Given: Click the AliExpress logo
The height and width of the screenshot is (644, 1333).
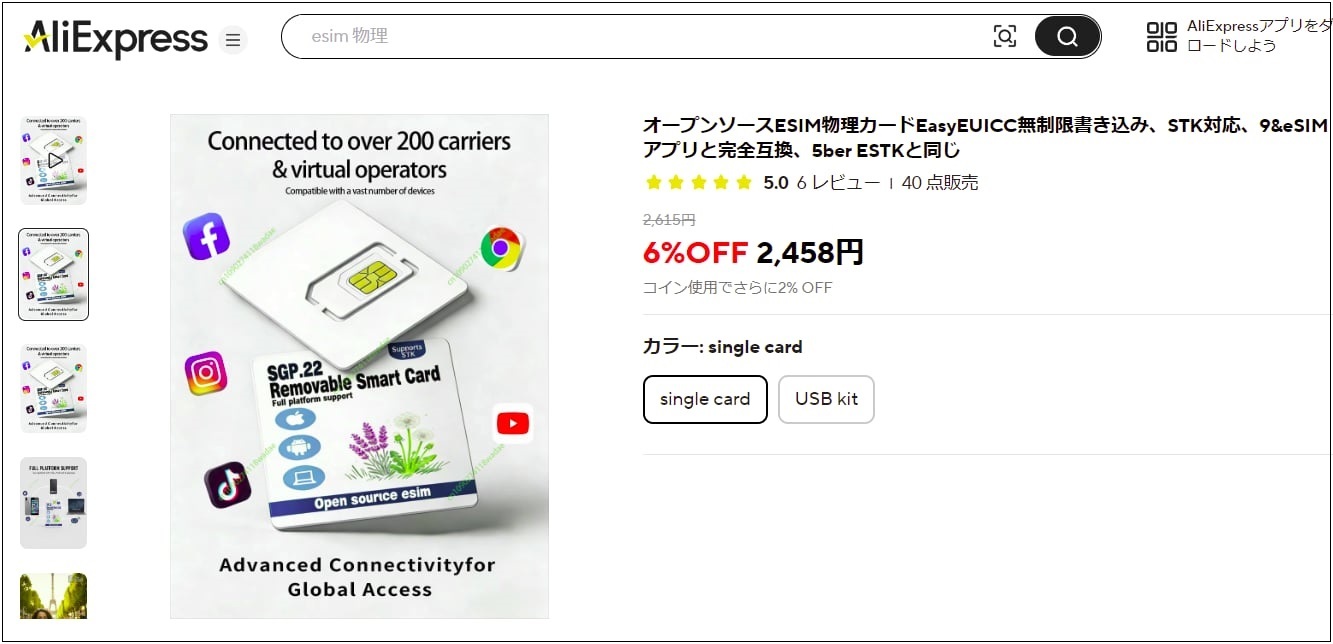Looking at the screenshot, I should tap(116, 40).
